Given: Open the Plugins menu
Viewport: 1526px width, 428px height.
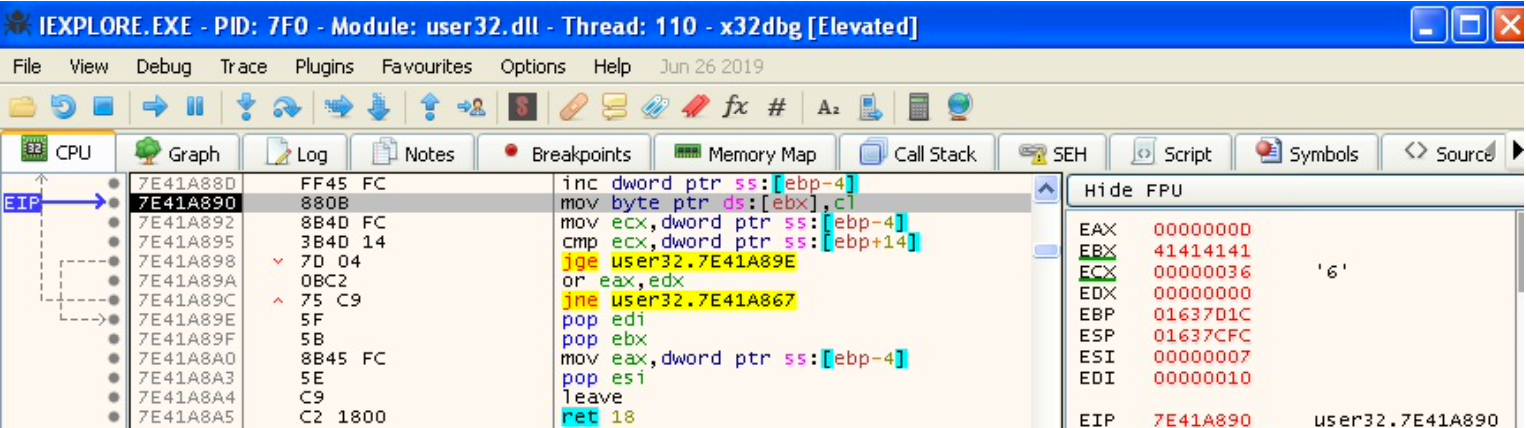Looking at the screenshot, I should pyautogui.click(x=325, y=67).
